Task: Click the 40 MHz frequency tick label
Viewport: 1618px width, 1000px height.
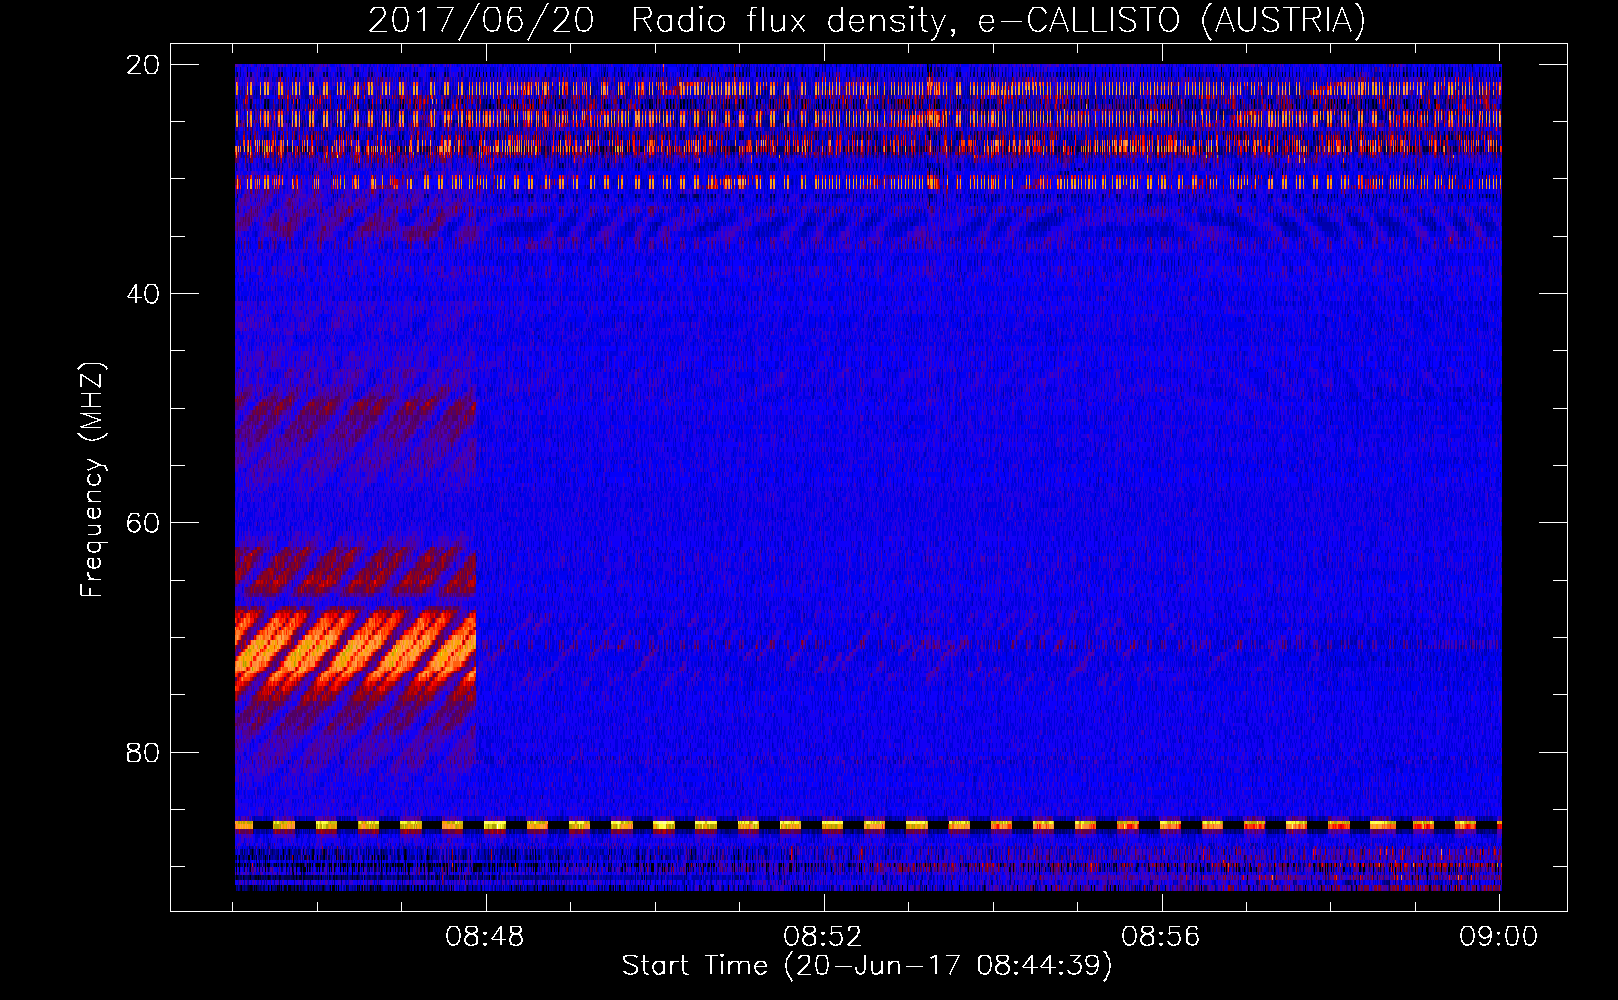Action: click(x=142, y=294)
